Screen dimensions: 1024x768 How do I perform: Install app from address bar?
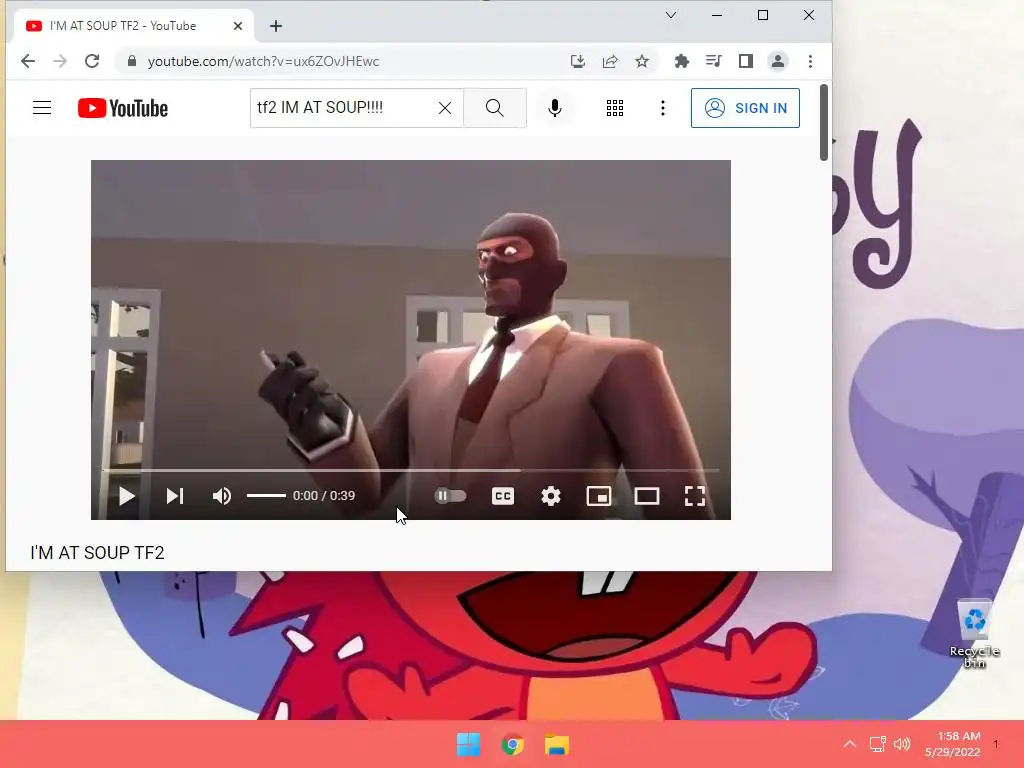[577, 61]
